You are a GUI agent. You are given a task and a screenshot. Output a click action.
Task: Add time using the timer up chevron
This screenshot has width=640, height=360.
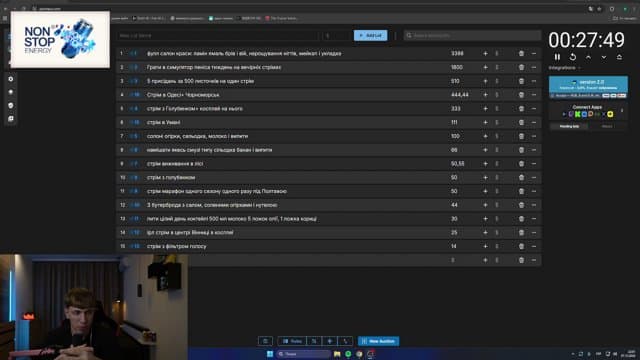588,57
